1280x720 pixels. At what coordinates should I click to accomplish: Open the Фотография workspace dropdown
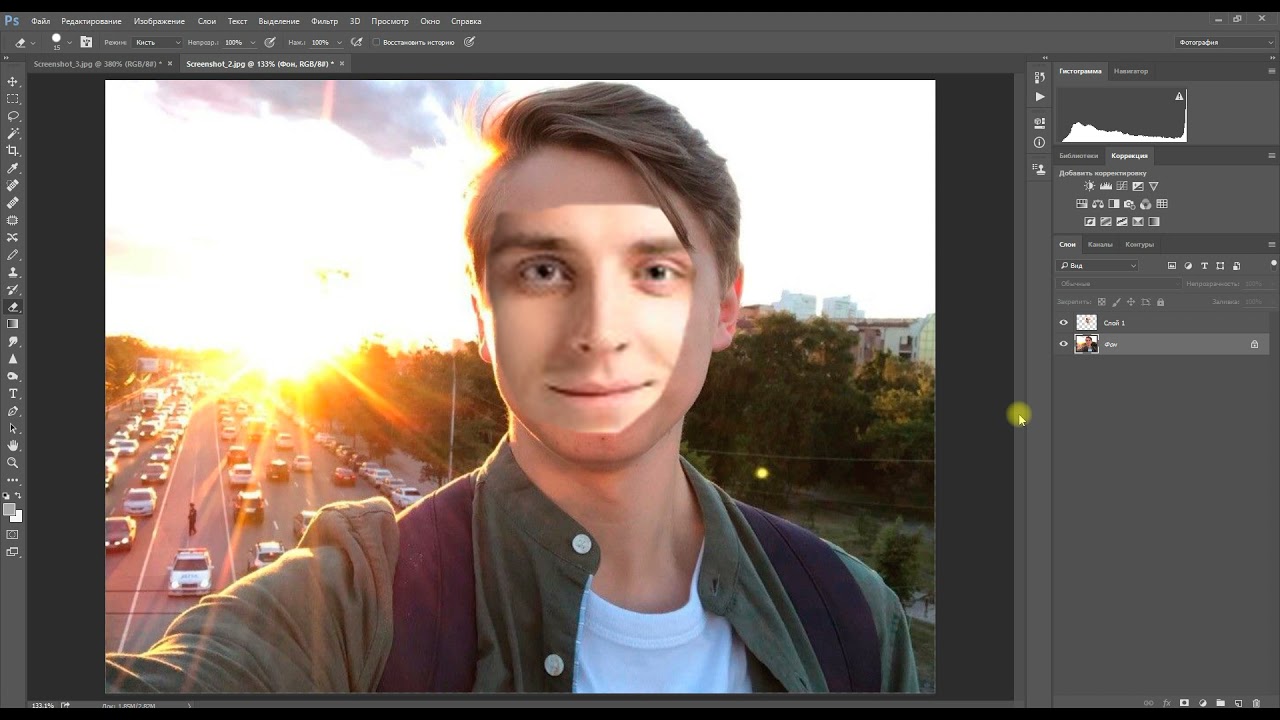click(1224, 42)
